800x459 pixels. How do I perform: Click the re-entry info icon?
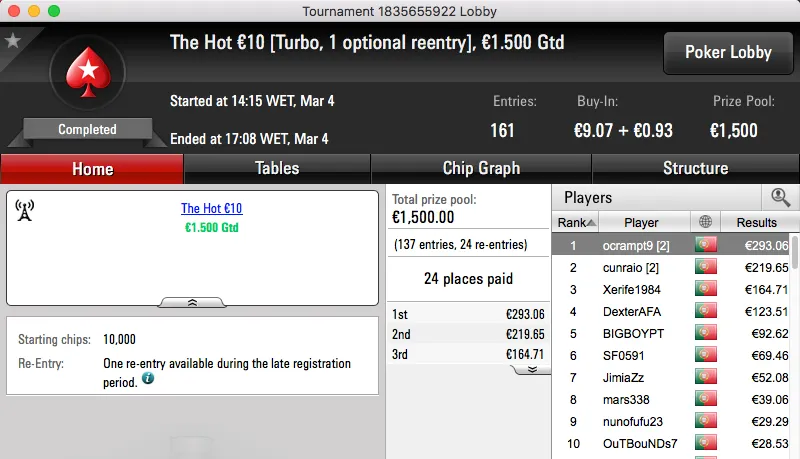(x=148, y=379)
